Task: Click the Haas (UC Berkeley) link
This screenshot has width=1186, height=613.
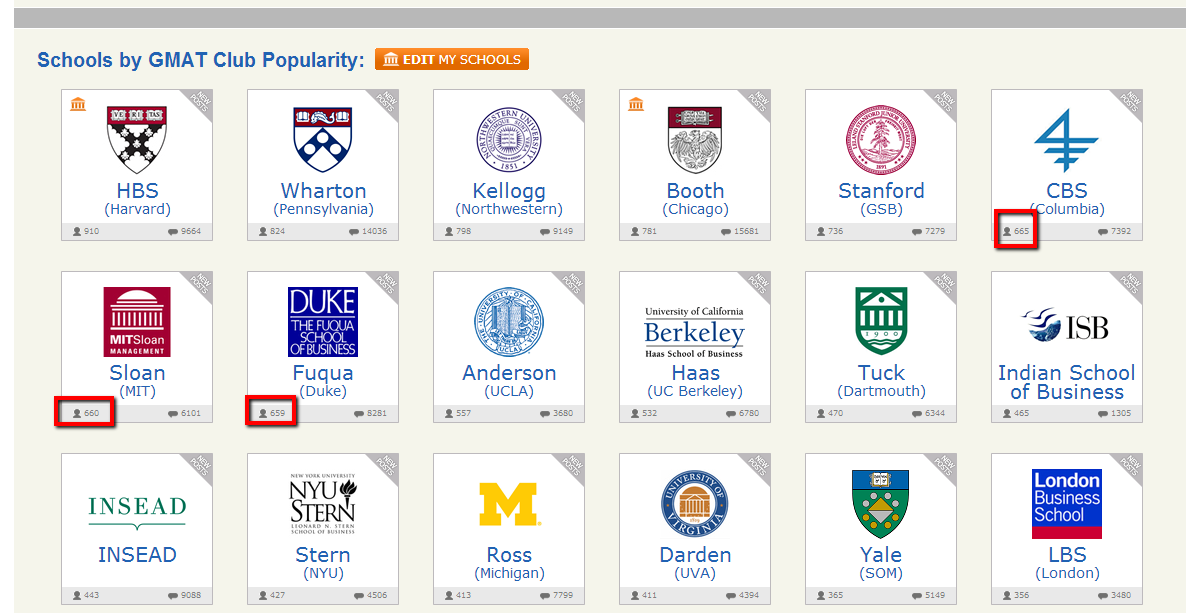Action: point(695,381)
